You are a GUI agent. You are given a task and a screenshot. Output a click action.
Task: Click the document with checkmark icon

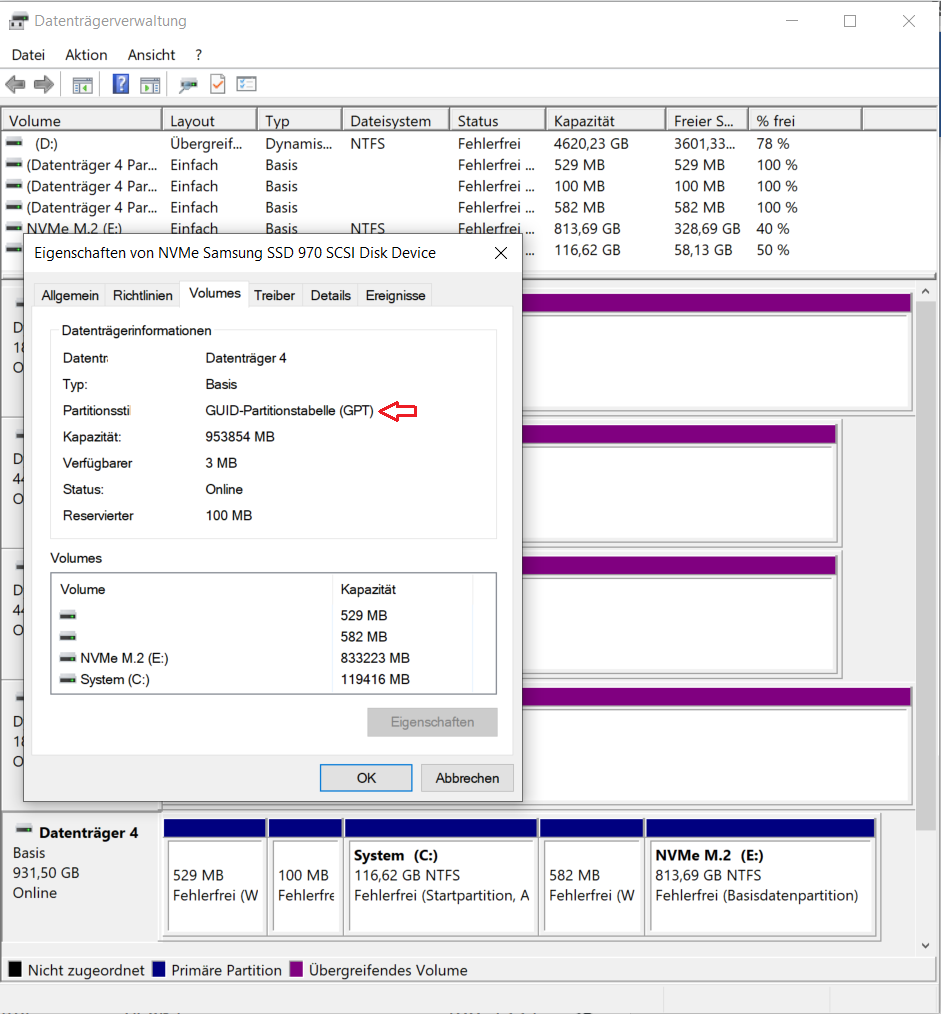(218, 84)
